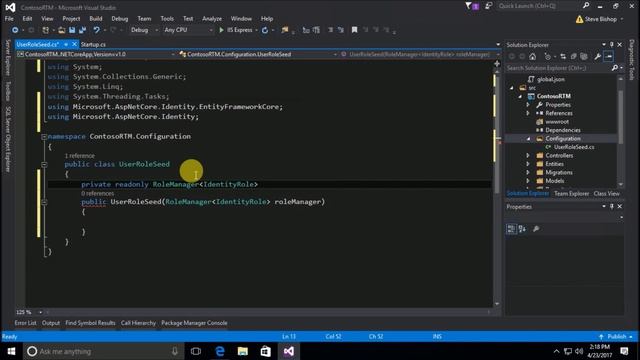This screenshot has height=360, width=640.
Task: Click the Browser Refresh icon in the toolbar
Action: point(265,30)
